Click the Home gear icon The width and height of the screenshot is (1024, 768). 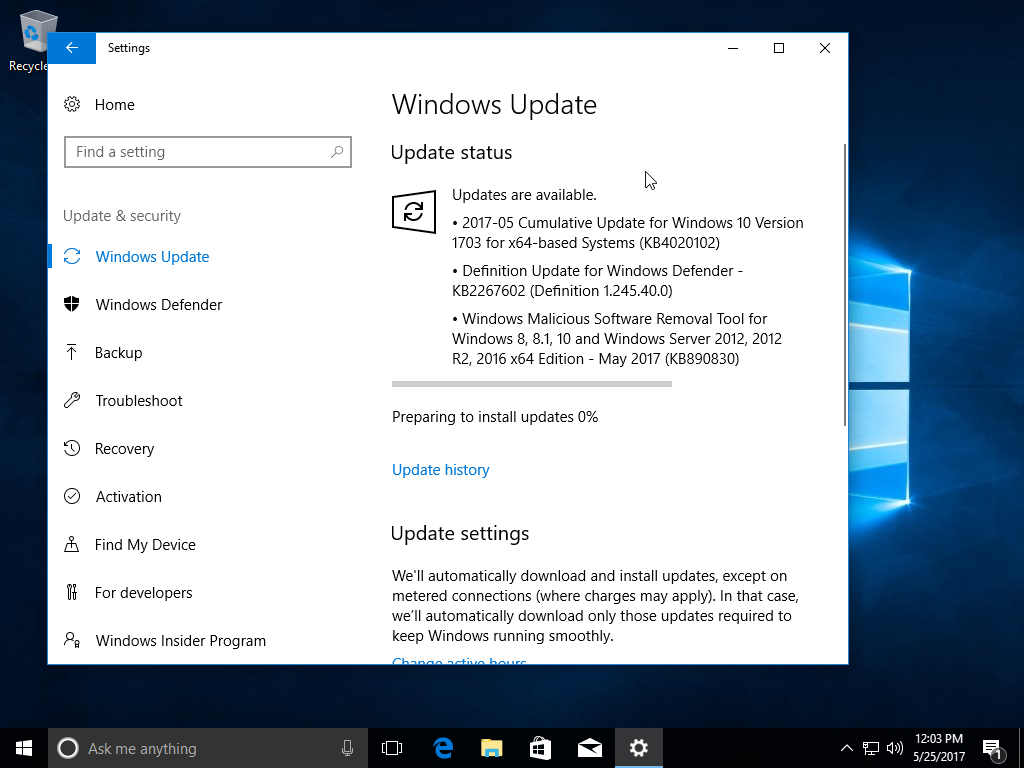72,104
